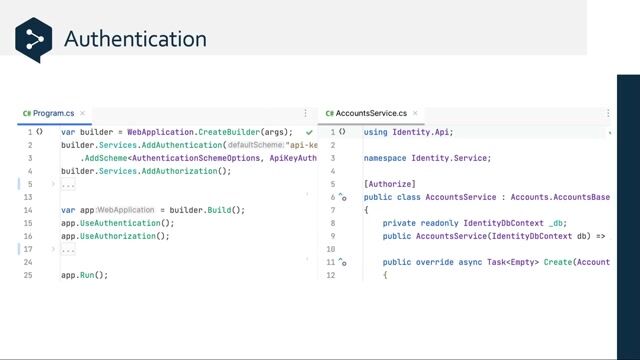This screenshot has width=640, height=360.
Task: Click the [Authorize] attribute
Action: (x=389, y=184)
